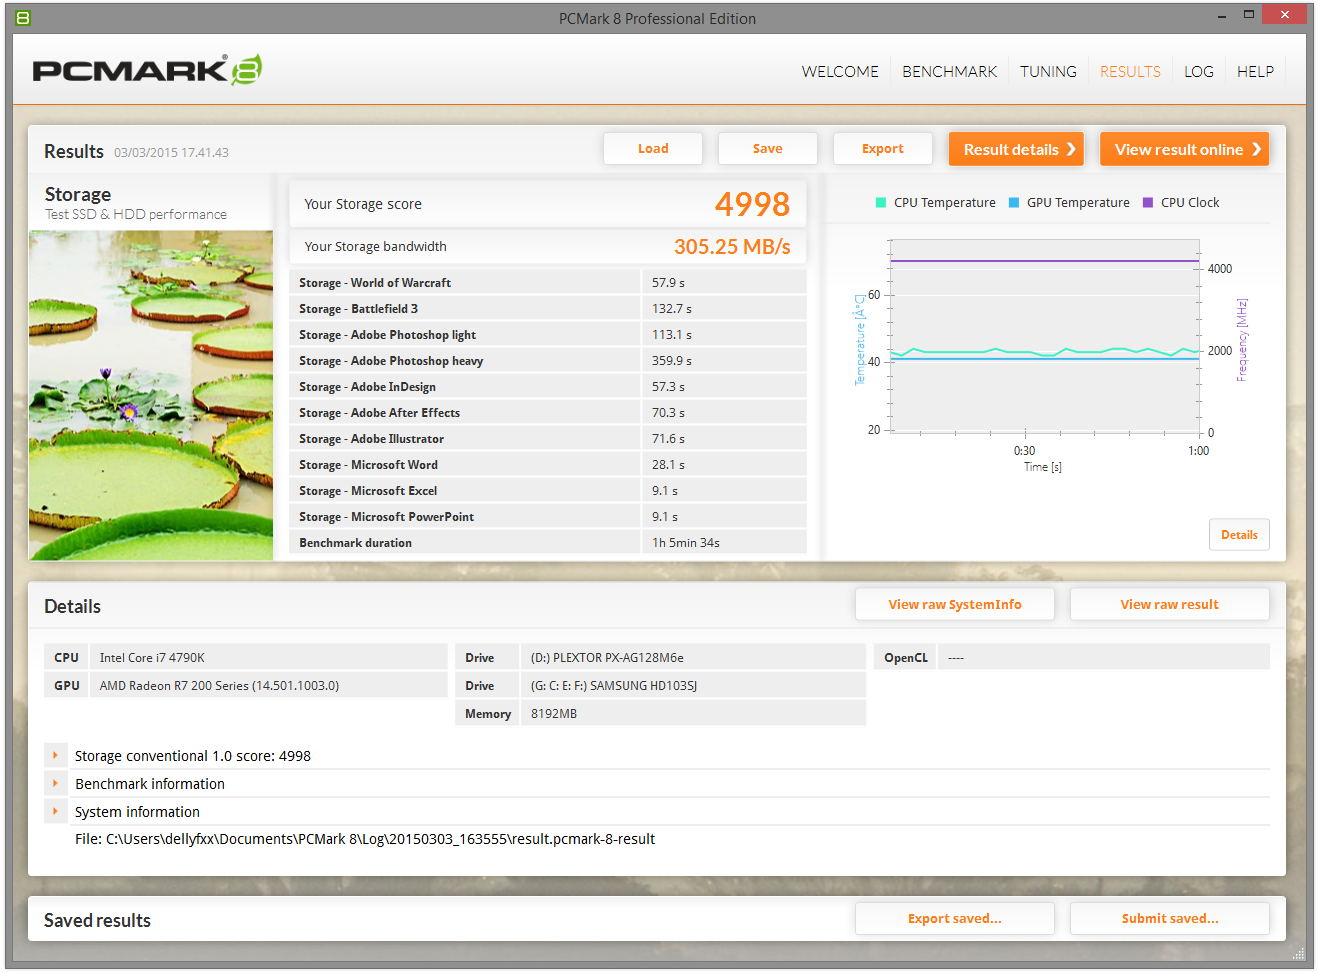Screen dimensions: 1322x973
Task: Click View result online button
Action: (1185, 149)
